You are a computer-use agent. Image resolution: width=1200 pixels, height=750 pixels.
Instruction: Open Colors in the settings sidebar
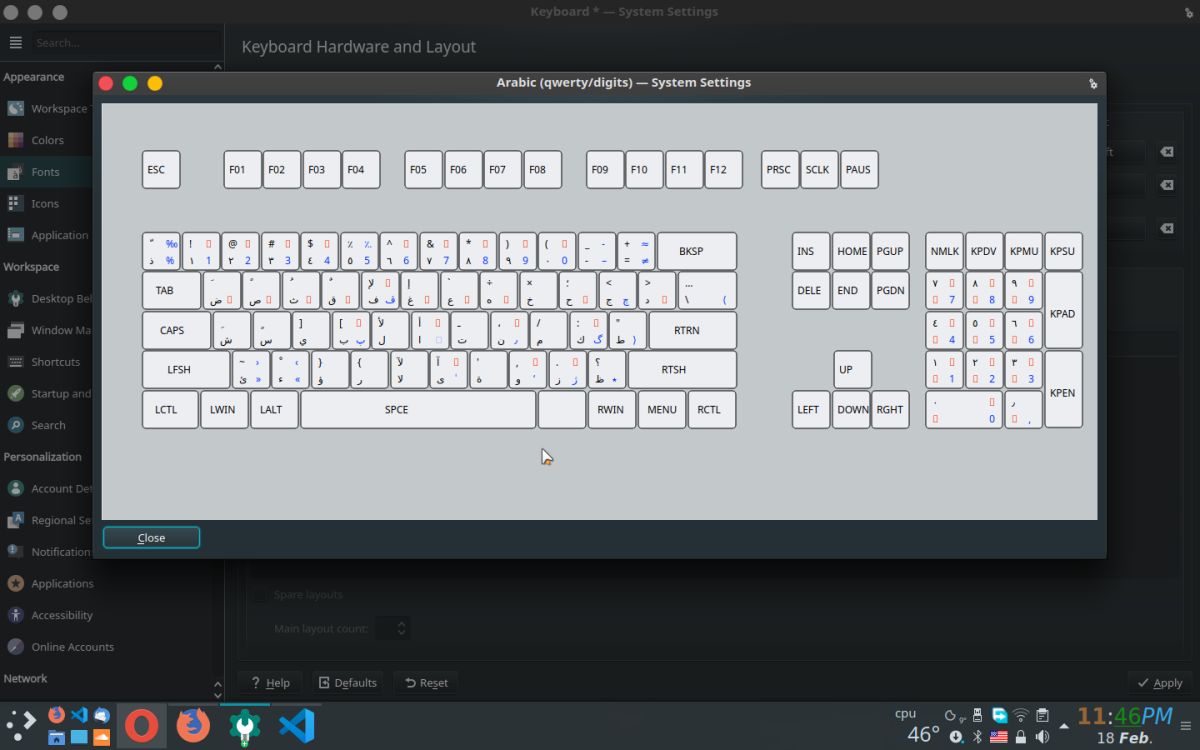point(47,140)
